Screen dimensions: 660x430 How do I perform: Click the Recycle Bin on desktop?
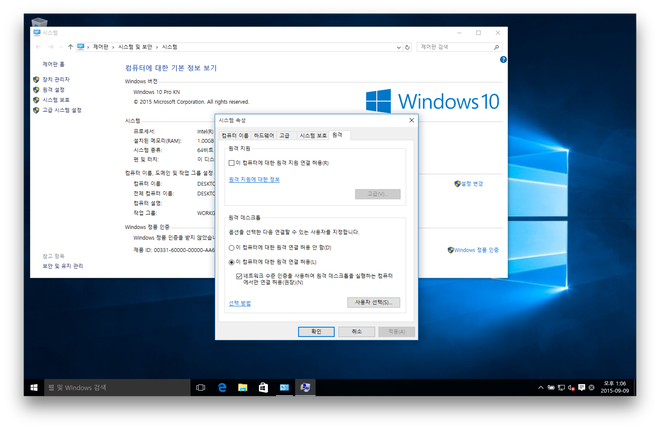pos(39,22)
